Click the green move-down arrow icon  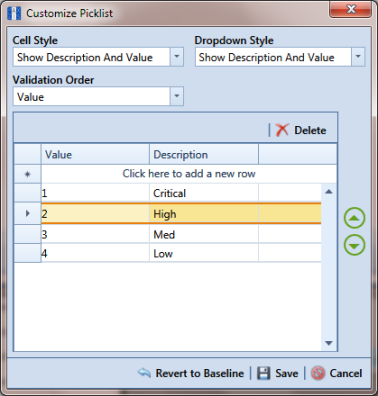tap(354, 245)
